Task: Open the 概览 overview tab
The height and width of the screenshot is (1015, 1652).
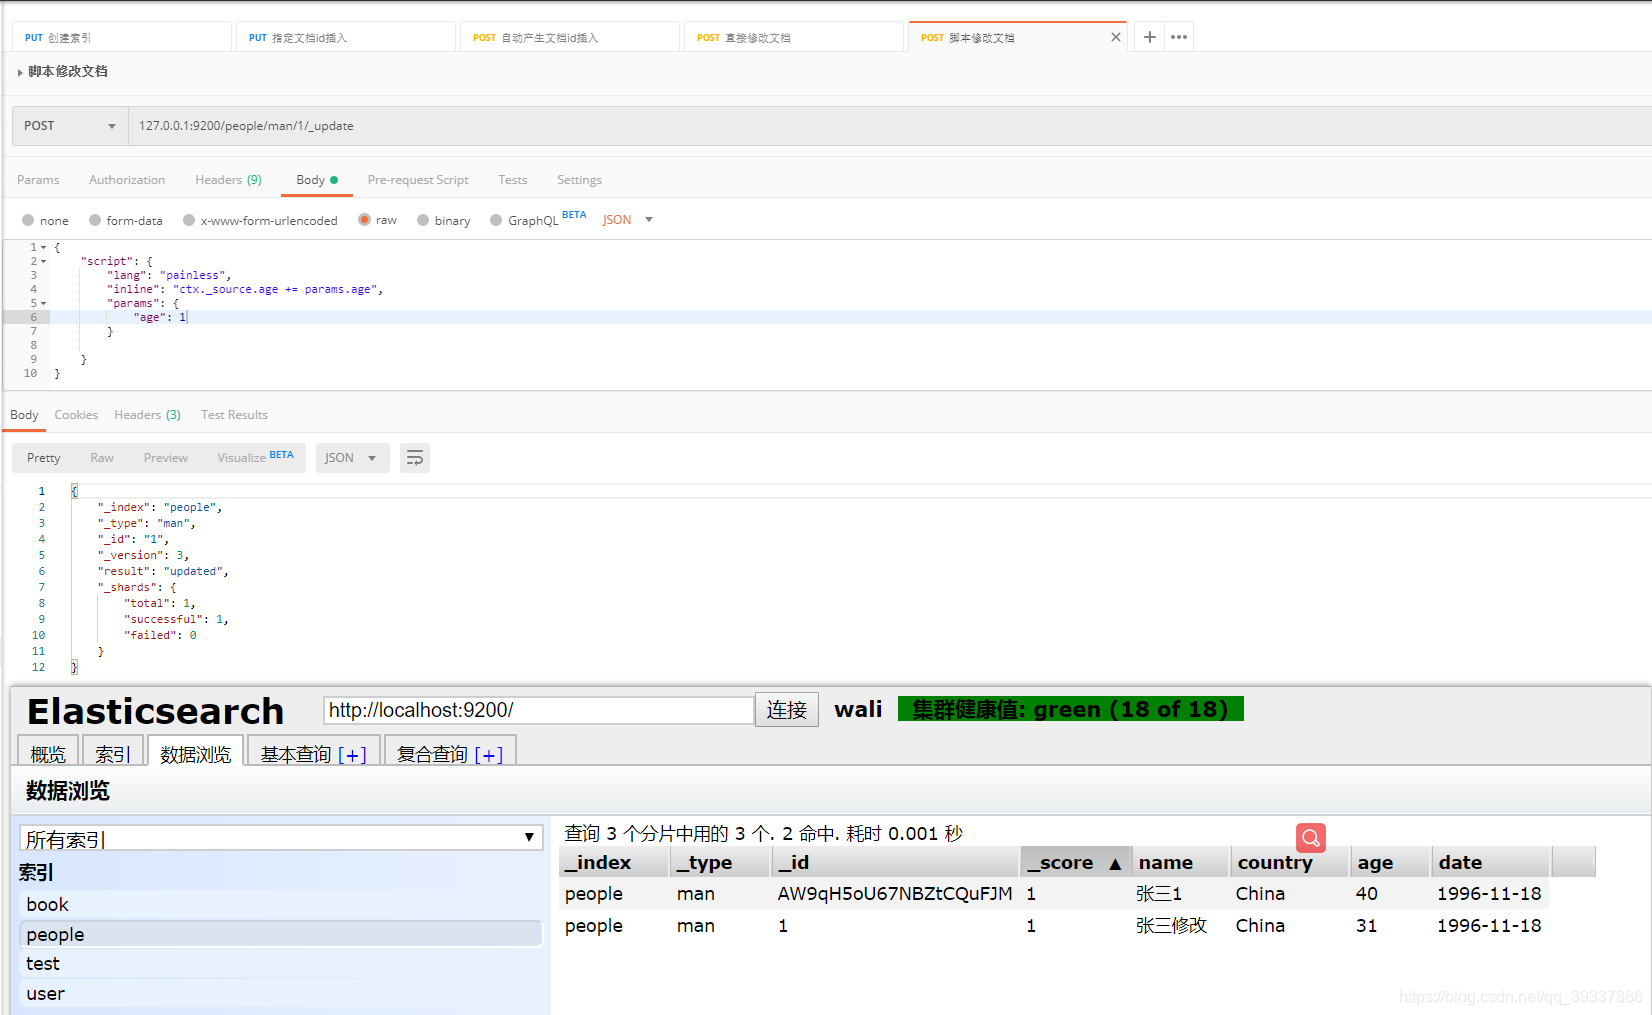Action: [x=48, y=753]
